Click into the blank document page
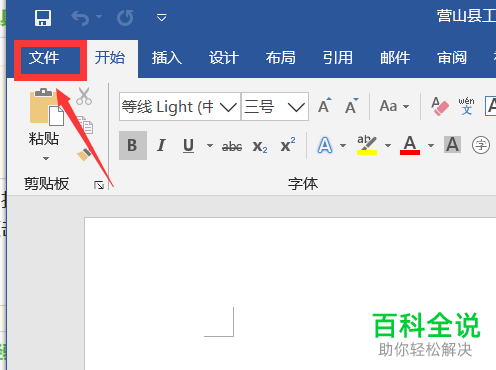 point(290,293)
